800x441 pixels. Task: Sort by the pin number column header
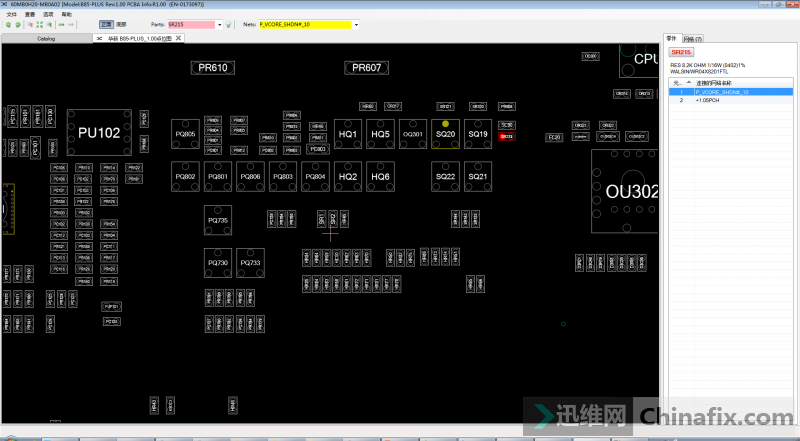tap(681, 83)
